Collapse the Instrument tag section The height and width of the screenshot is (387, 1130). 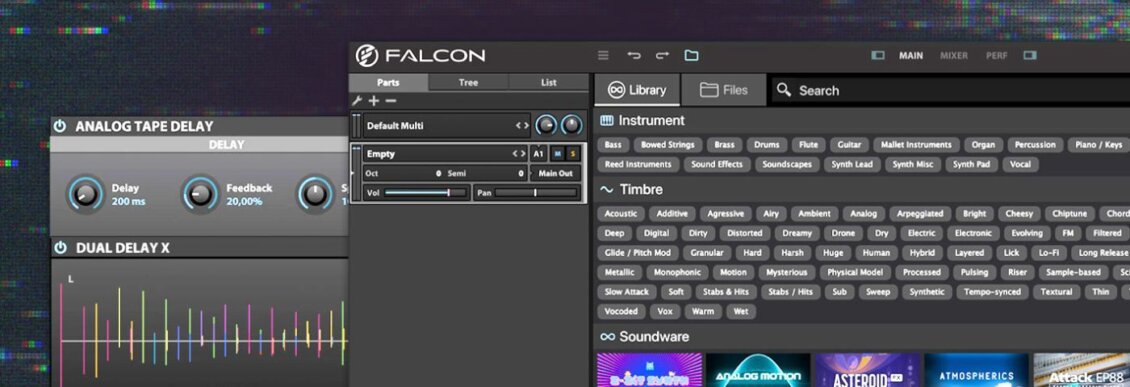click(x=607, y=121)
